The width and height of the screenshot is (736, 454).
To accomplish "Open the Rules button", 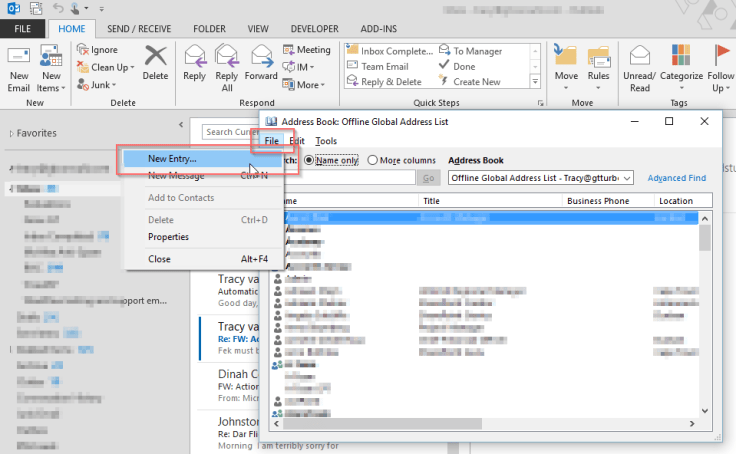I will 598,68.
